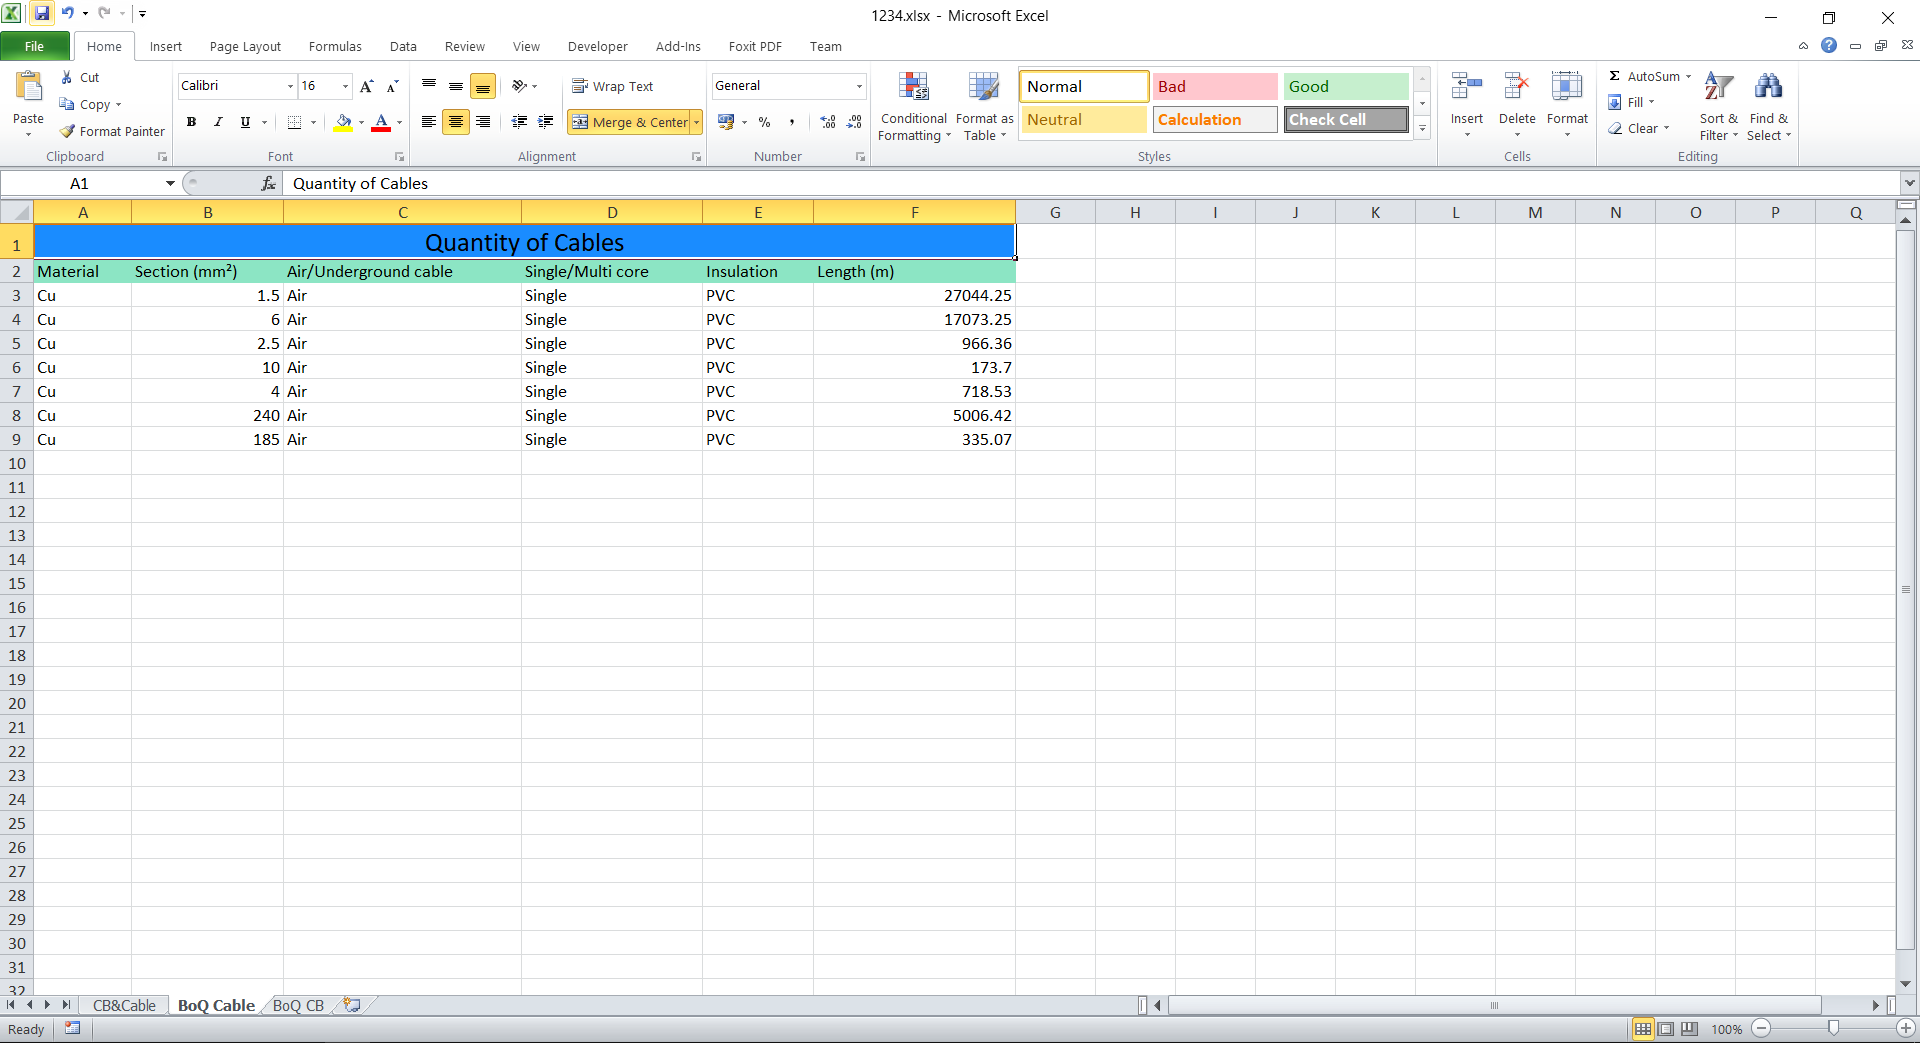Toggle Bold formatting
The height and width of the screenshot is (1043, 1920).
tap(191, 122)
